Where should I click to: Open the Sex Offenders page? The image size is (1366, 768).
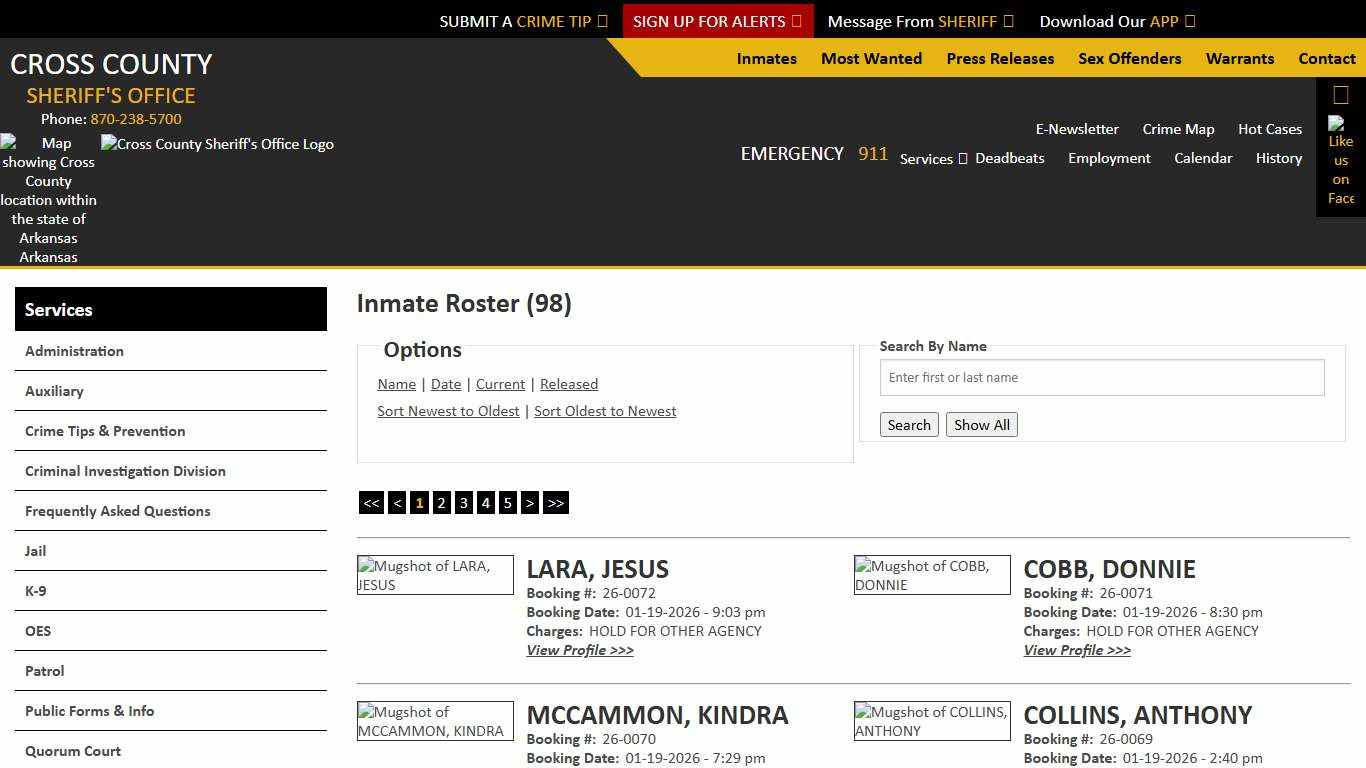(x=1130, y=59)
